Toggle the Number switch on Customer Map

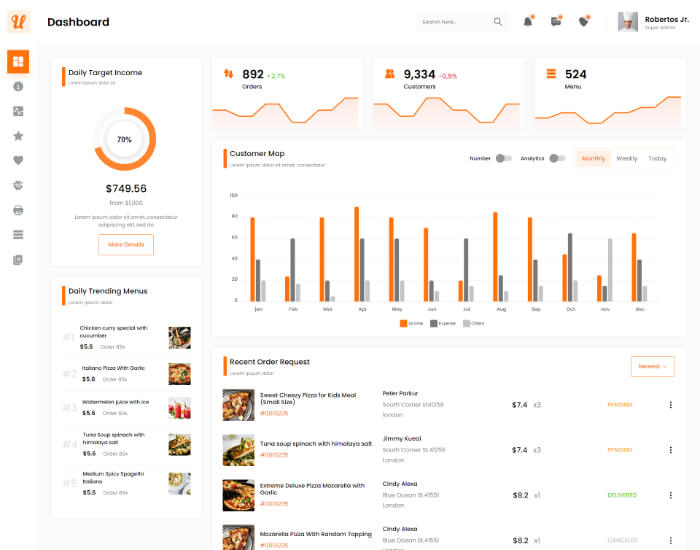(x=504, y=158)
